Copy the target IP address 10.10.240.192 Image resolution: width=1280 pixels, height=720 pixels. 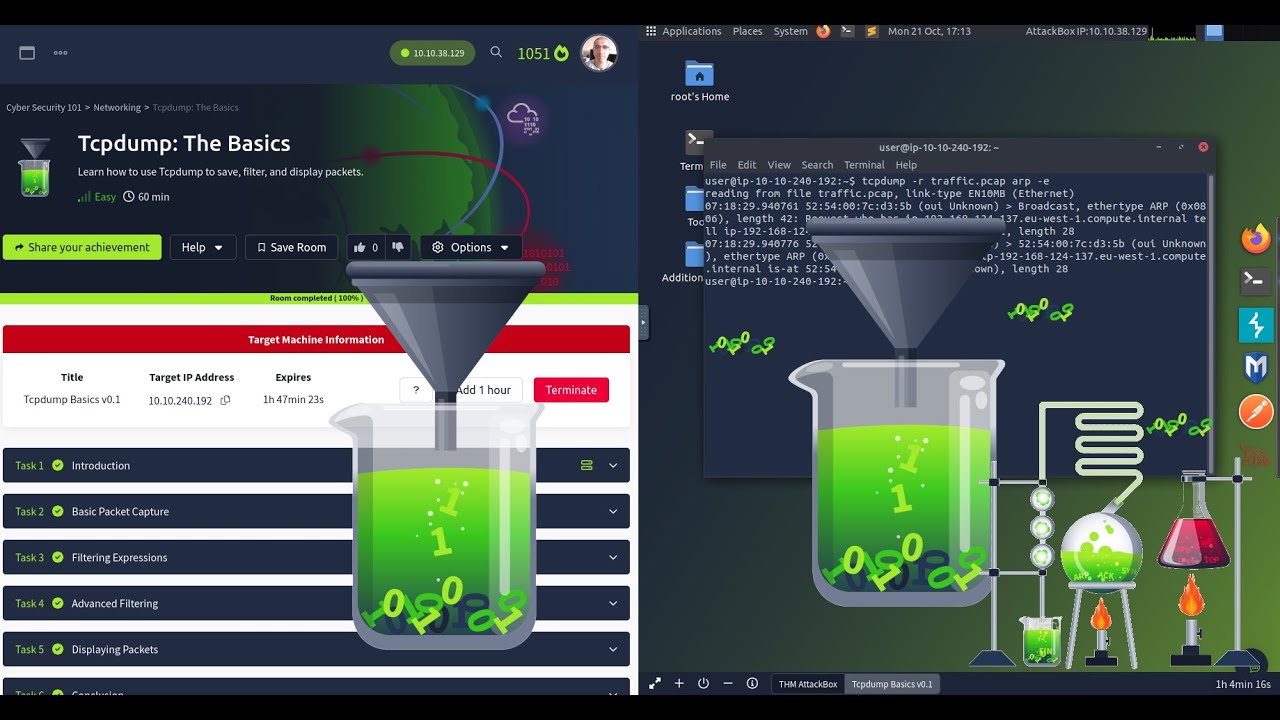coord(225,400)
